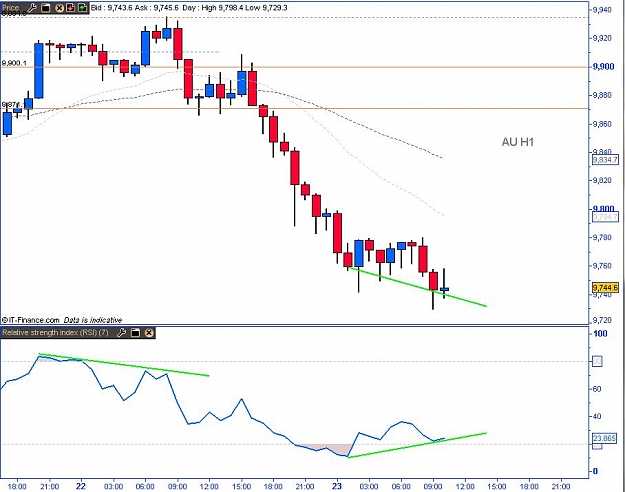Click the 9,794.7 moving average value tag
This screenshot has height=492, width=625.
point(605,217)
